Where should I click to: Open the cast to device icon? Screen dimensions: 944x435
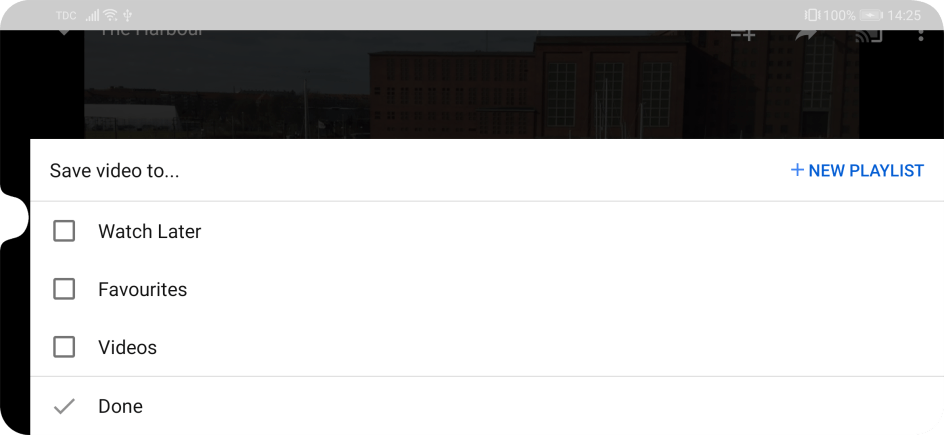[x=868, y=35]
